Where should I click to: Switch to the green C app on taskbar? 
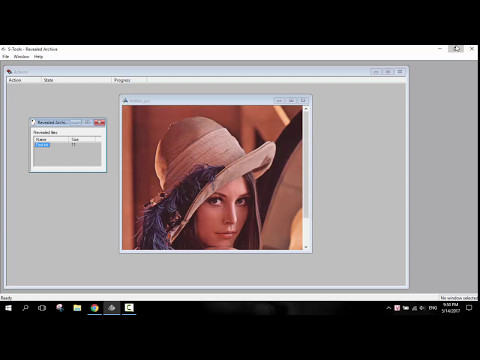coord(129,308)
